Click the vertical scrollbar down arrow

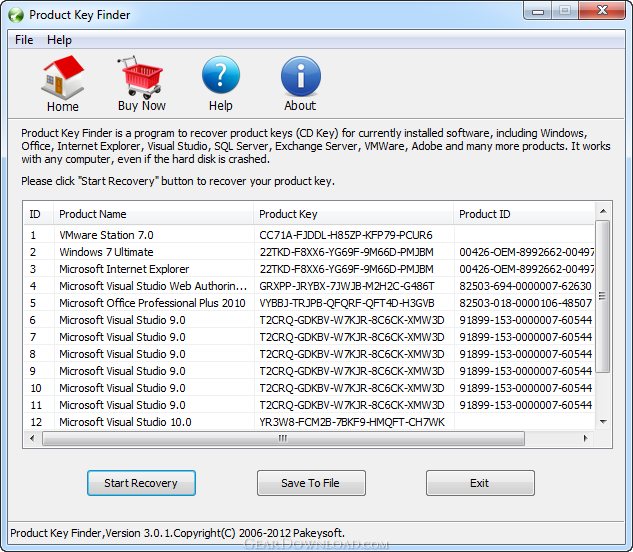603,422
